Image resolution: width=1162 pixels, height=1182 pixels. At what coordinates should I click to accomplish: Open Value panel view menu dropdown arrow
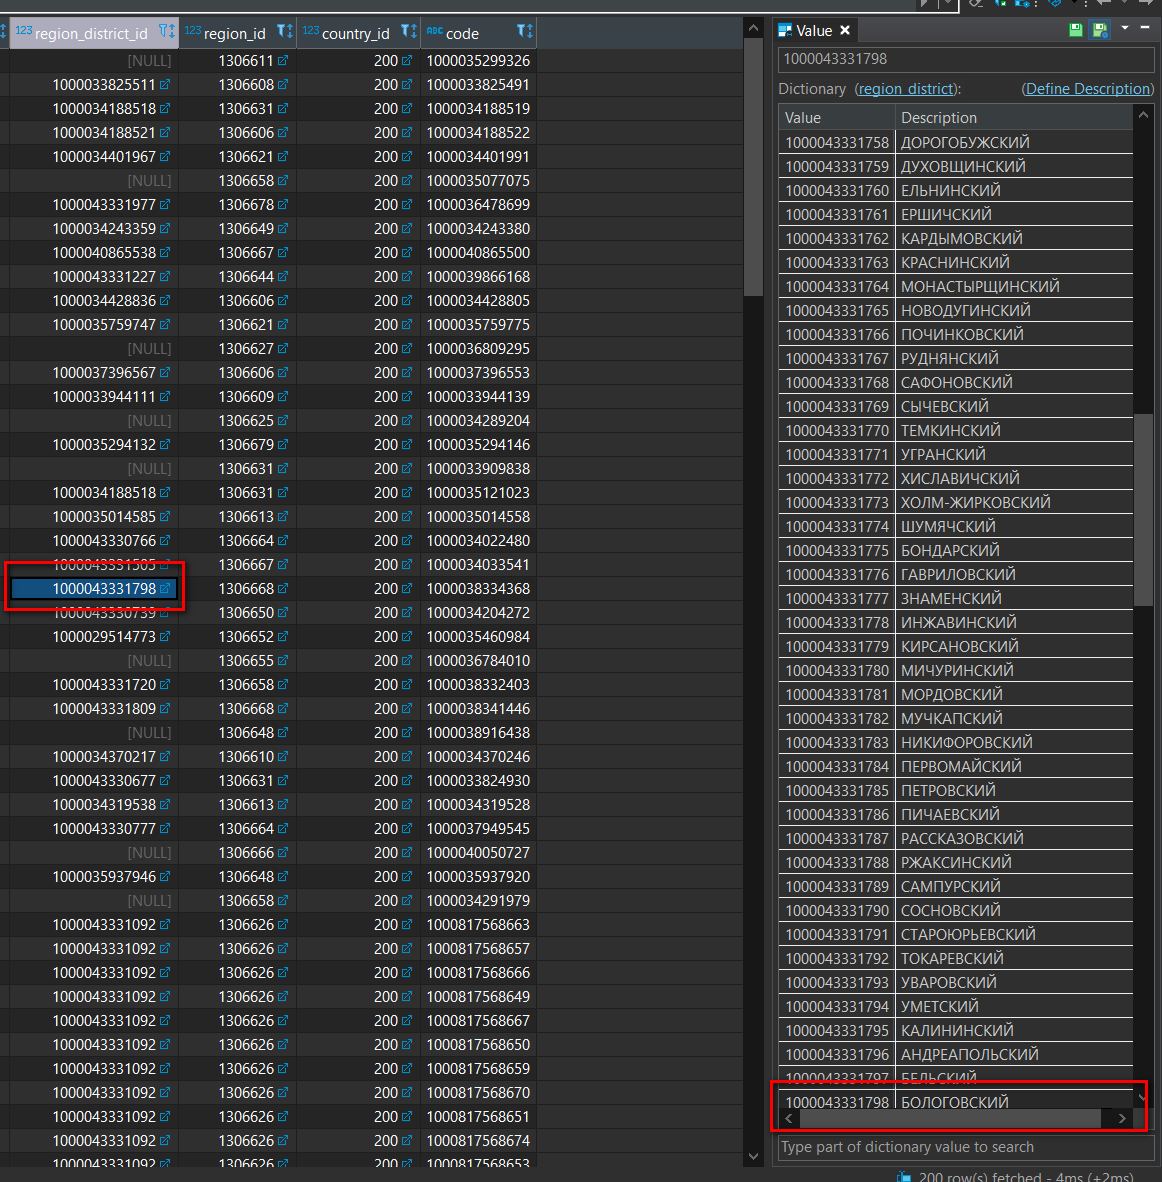pos(1125,28)
